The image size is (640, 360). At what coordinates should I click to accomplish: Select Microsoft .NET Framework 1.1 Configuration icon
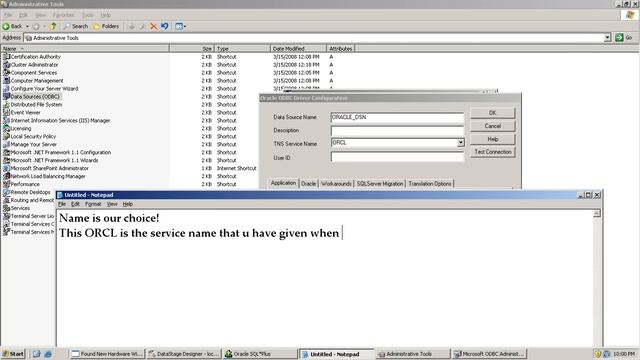(x=6, y=152)
